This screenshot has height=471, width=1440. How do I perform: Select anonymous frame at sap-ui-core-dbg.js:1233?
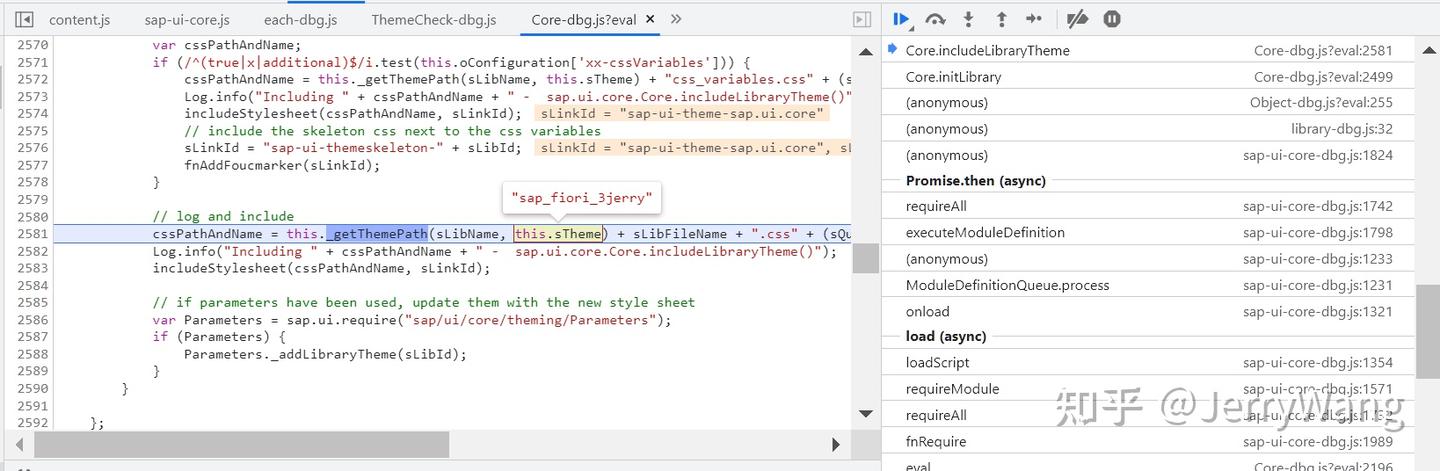pos(1148,258)
